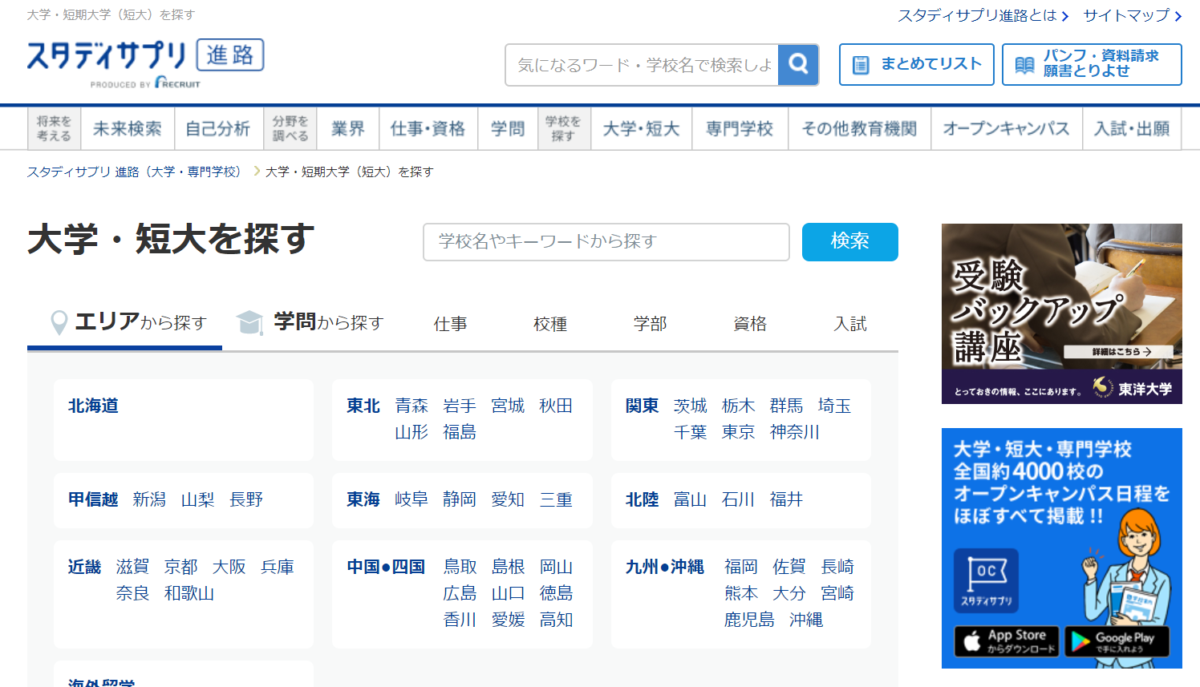Click the まとめてリスト list icon
The width and height of the screenshot is (1200, 687).
(862, 64)
